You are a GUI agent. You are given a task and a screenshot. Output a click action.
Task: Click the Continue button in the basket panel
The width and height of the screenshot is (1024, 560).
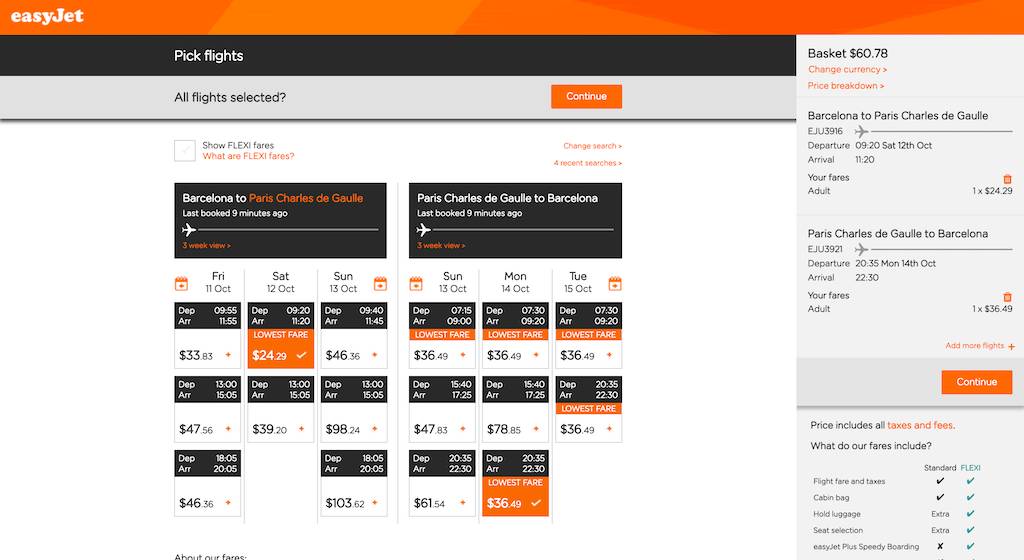[x=976, y=382]
